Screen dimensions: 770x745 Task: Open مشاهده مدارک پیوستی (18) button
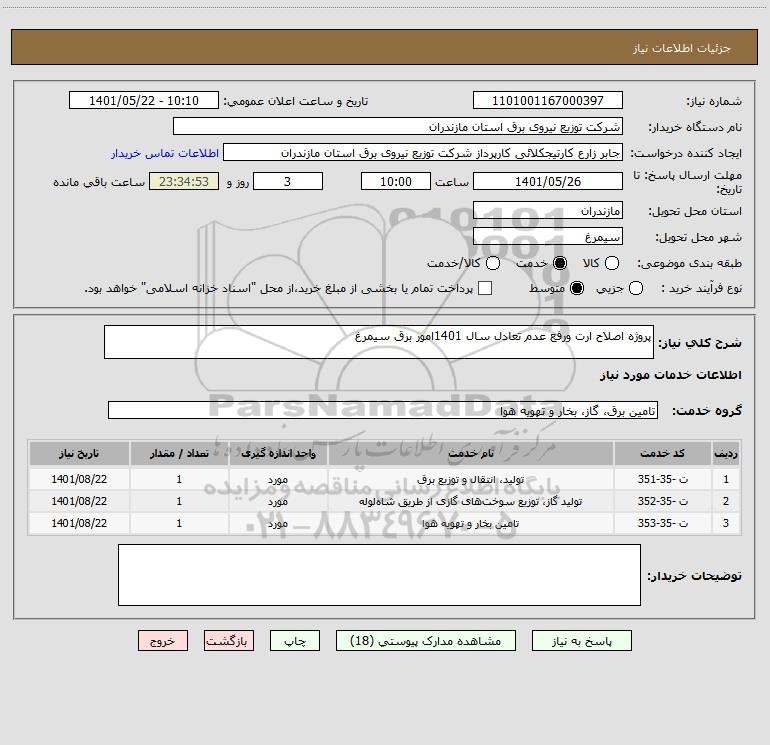click(x=426, y=641)
